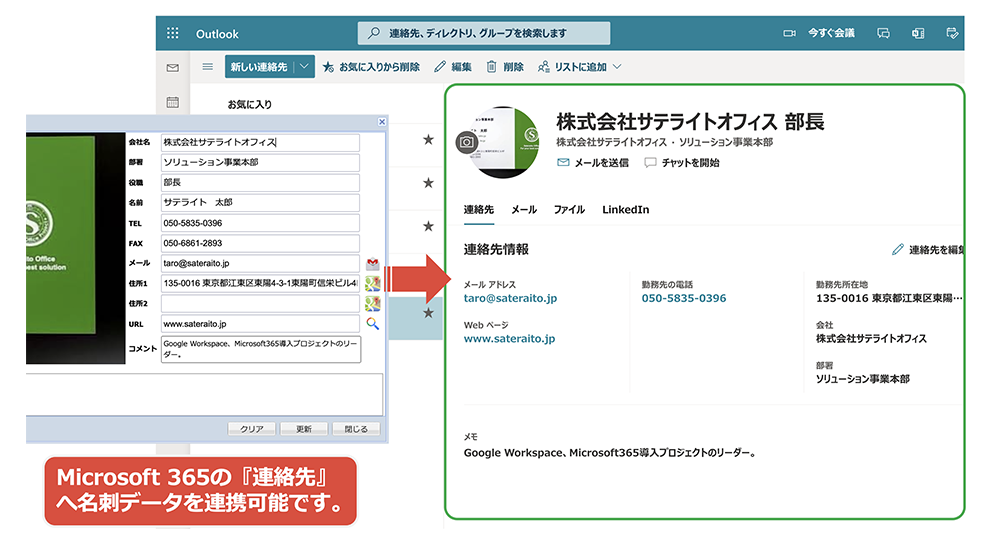
Task: Start a meeting now with 今すぐ会議
Action: coord(820,33)
